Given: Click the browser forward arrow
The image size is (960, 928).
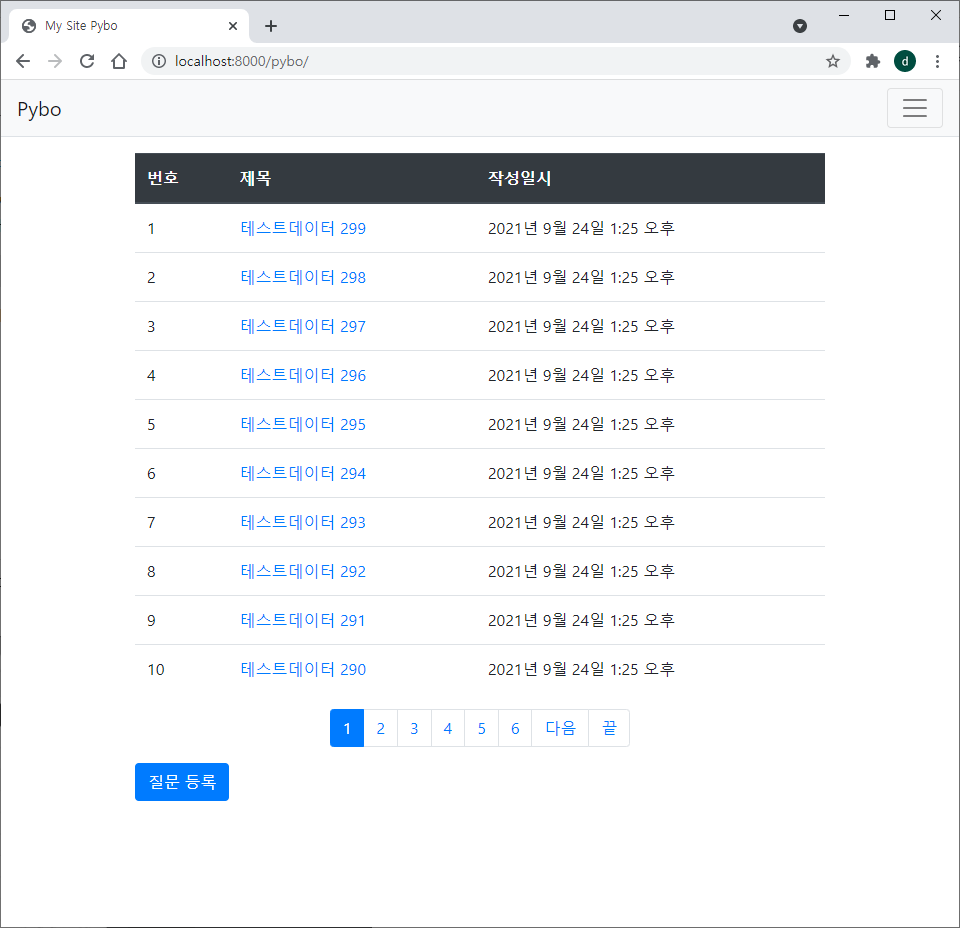Looking at the screenshot, I should 55,61.
